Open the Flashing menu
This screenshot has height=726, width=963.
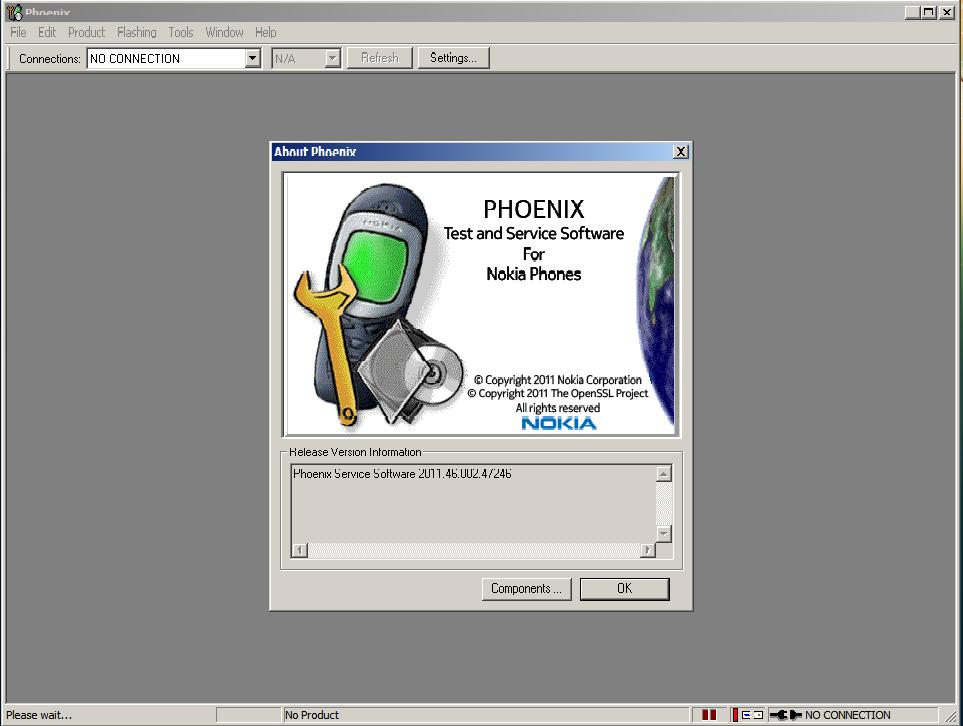click(137, 33)
